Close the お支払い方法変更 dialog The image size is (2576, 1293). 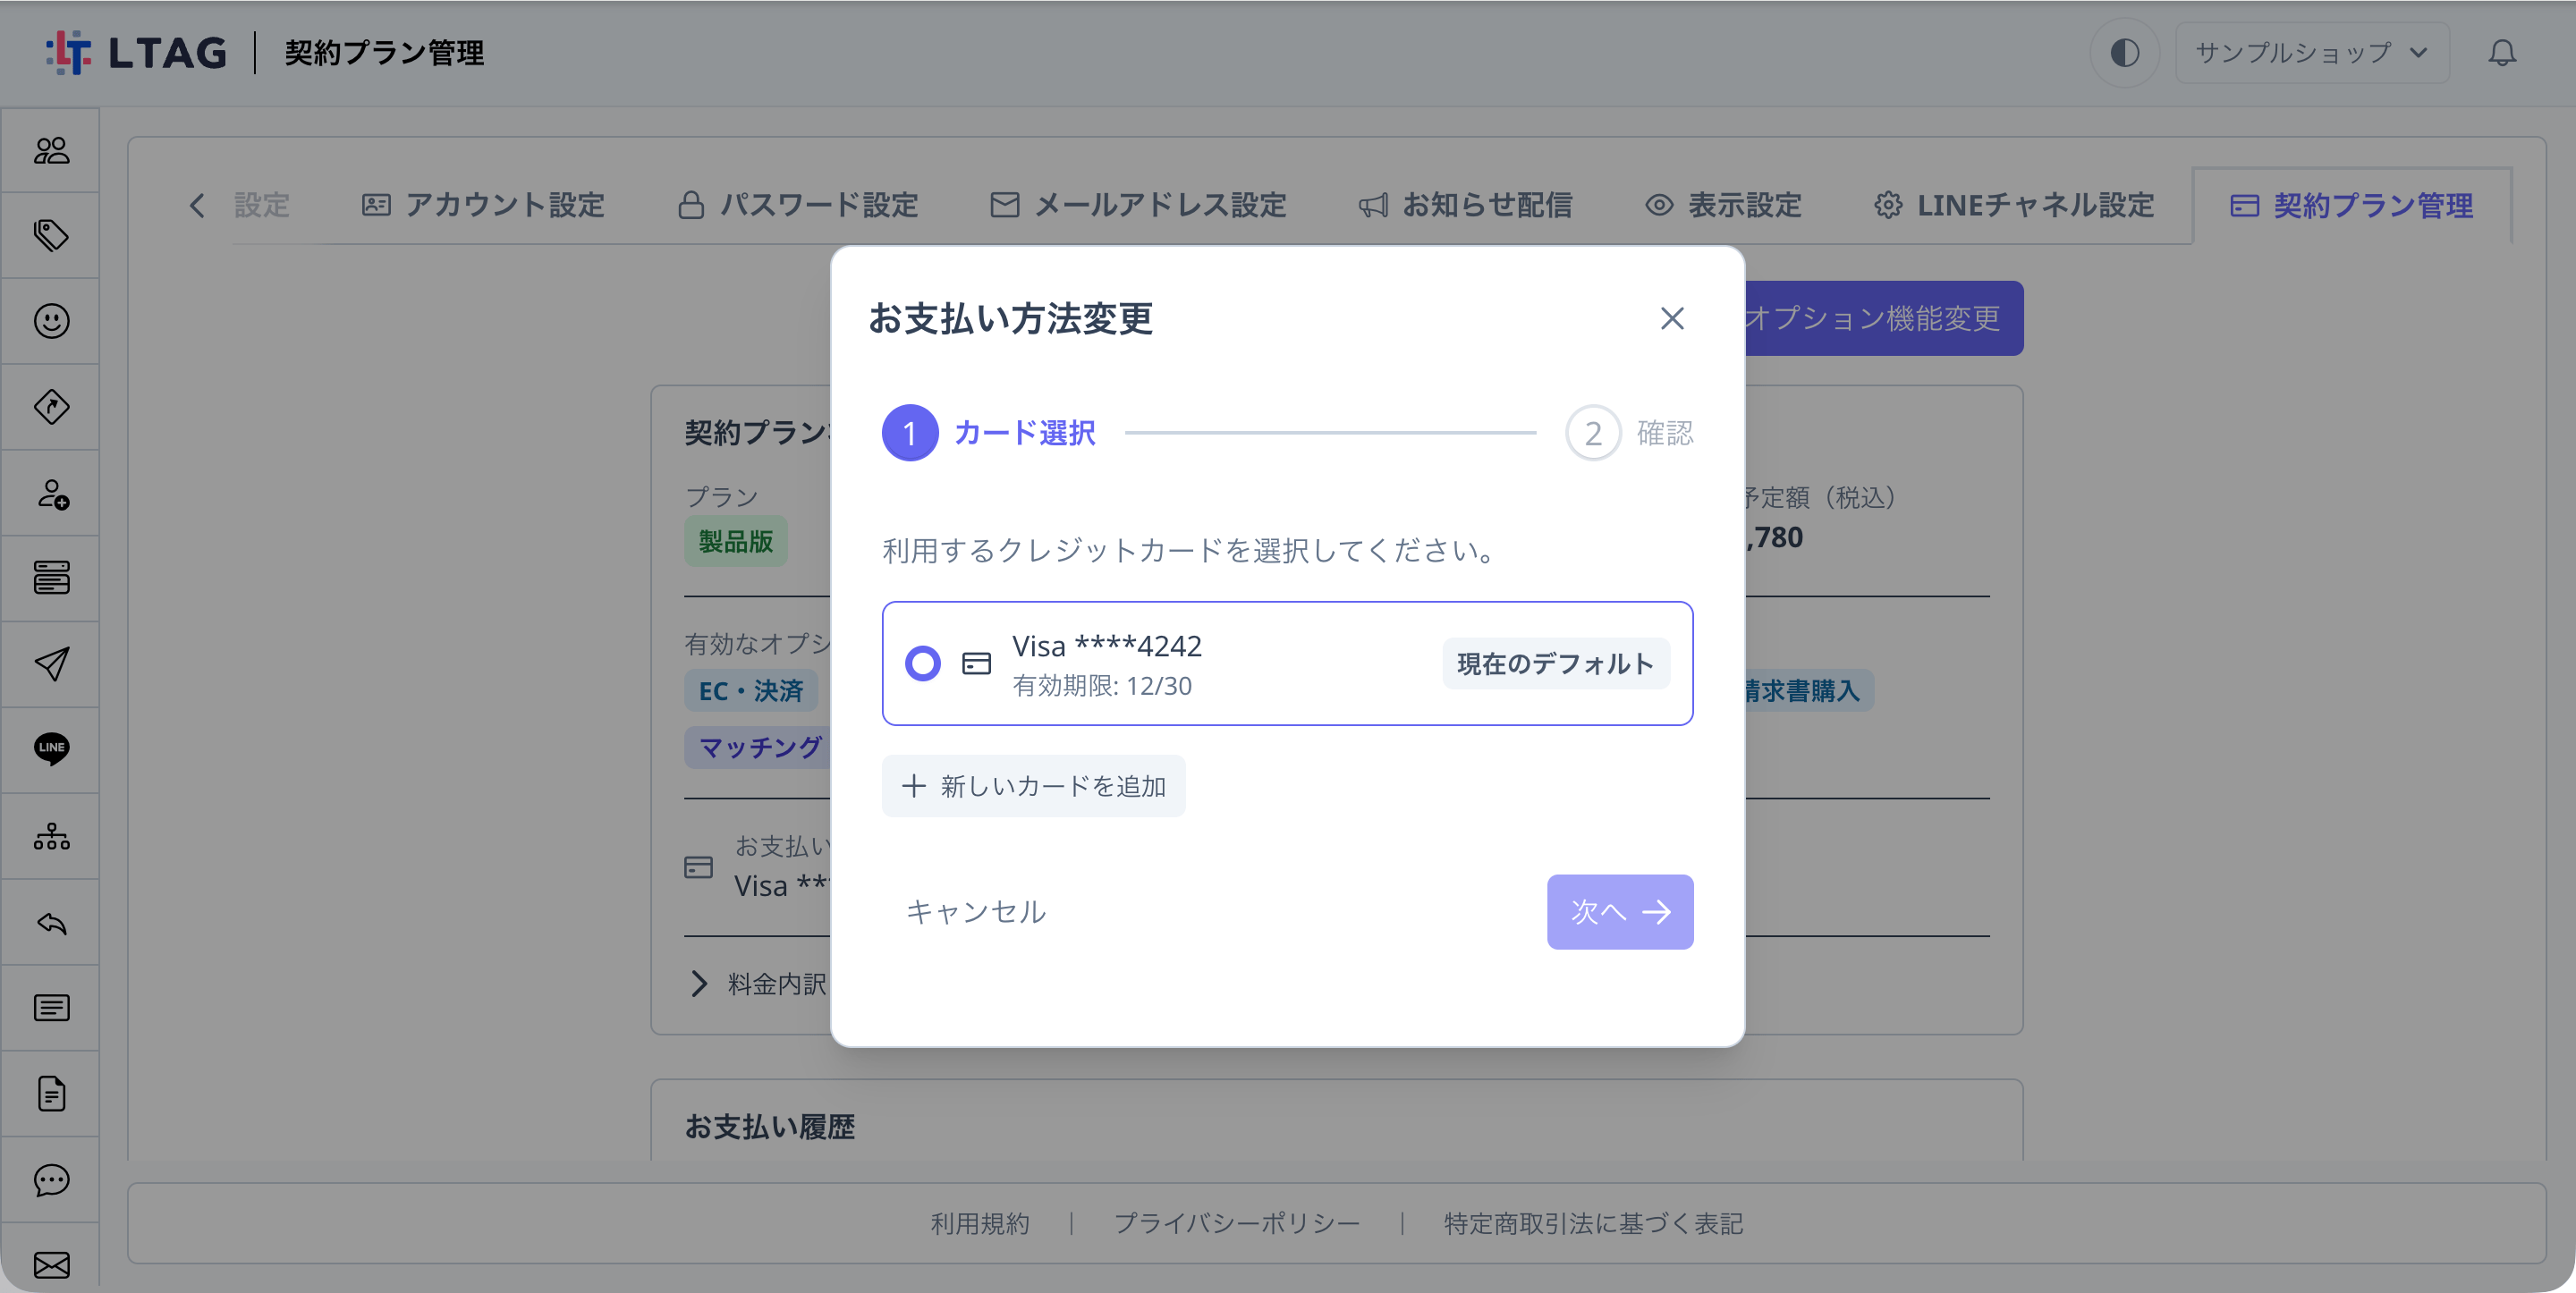(x=1672, y=318)
